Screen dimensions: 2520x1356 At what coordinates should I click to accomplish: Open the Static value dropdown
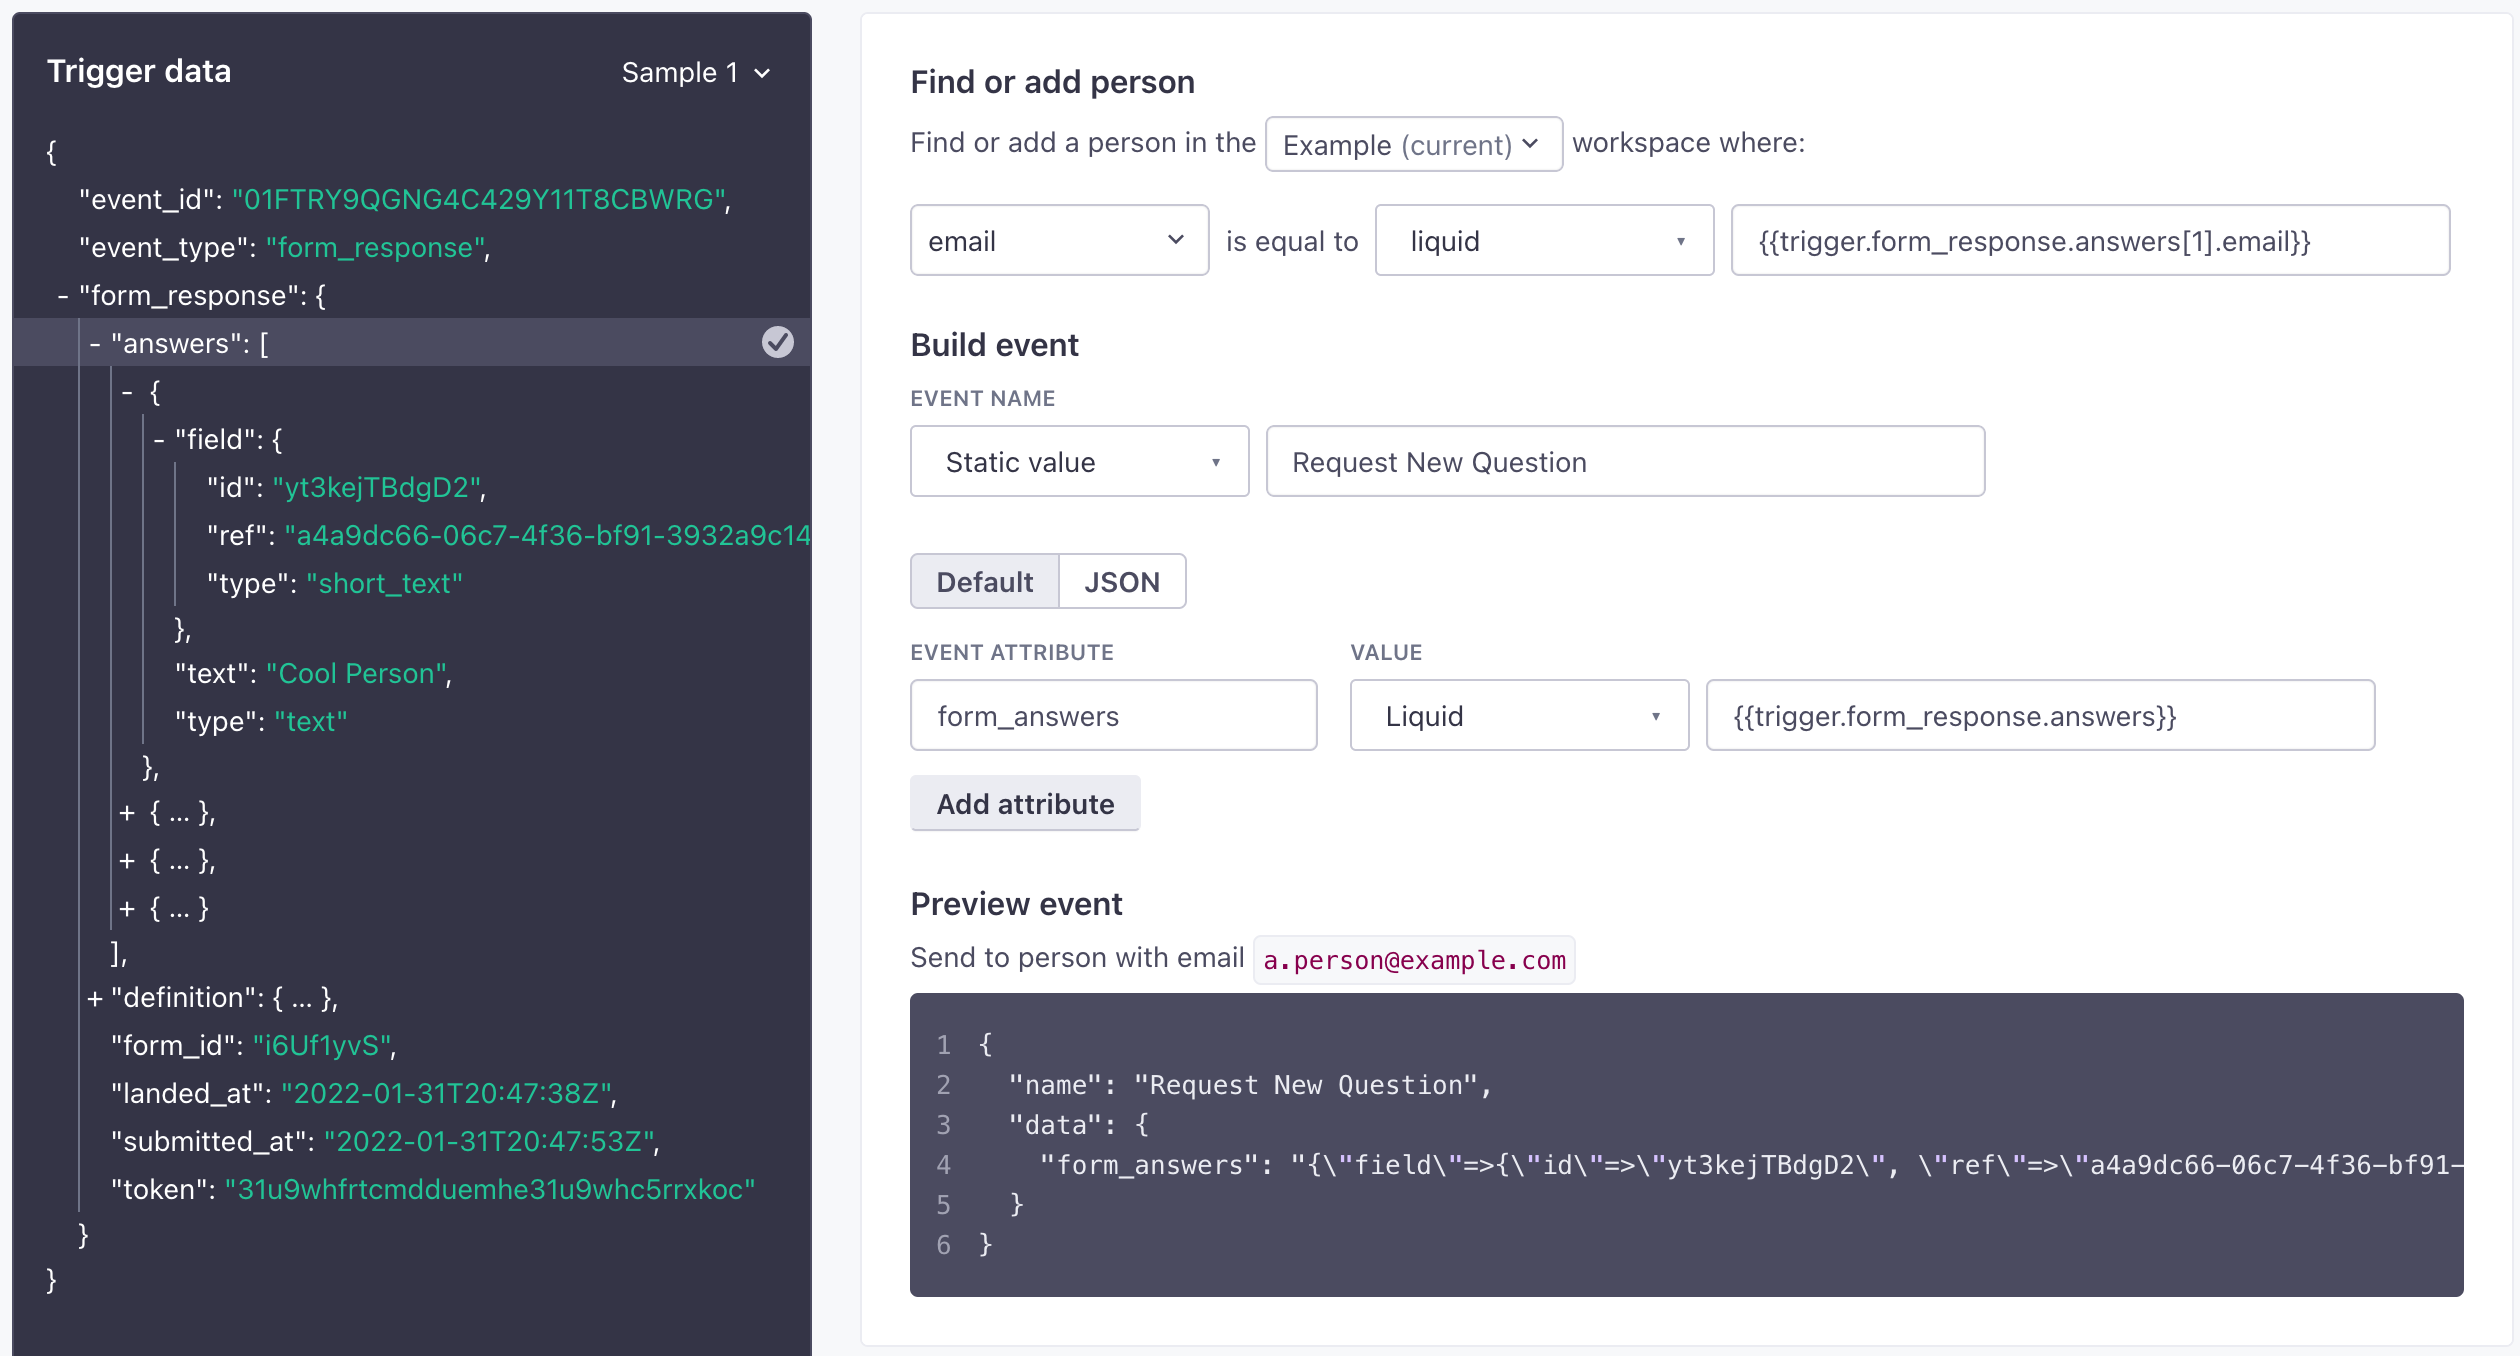pyautogui.click(x=1078, y=462)
